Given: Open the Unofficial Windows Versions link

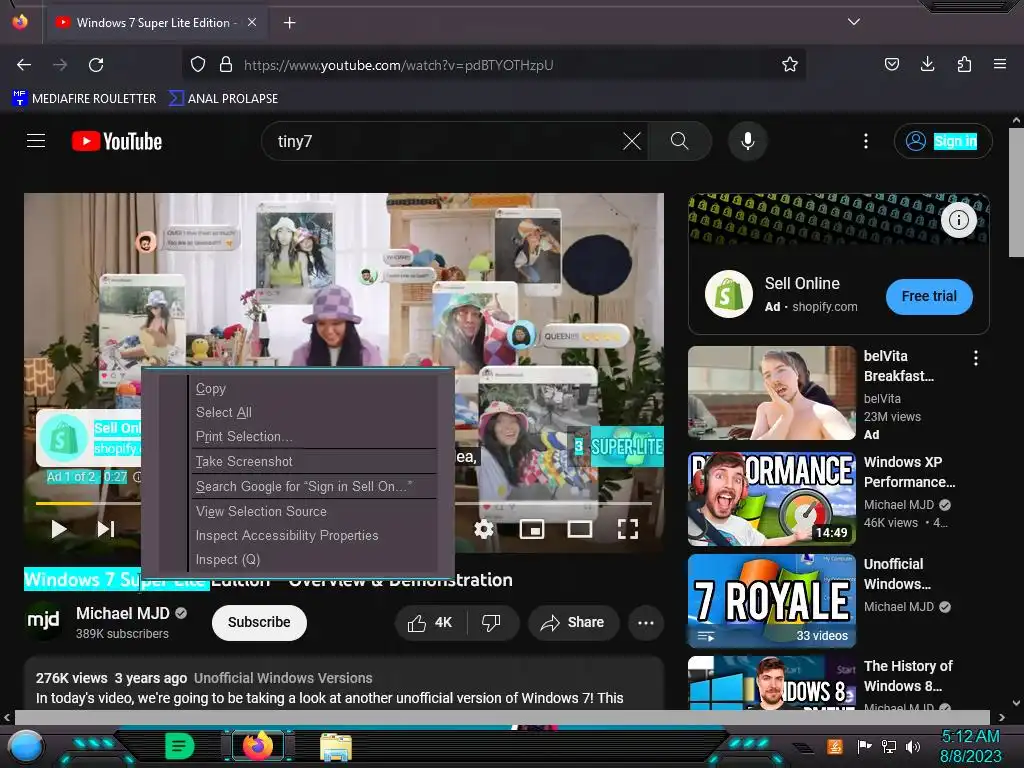Looking at the screenshot, I should pos(283,678).
